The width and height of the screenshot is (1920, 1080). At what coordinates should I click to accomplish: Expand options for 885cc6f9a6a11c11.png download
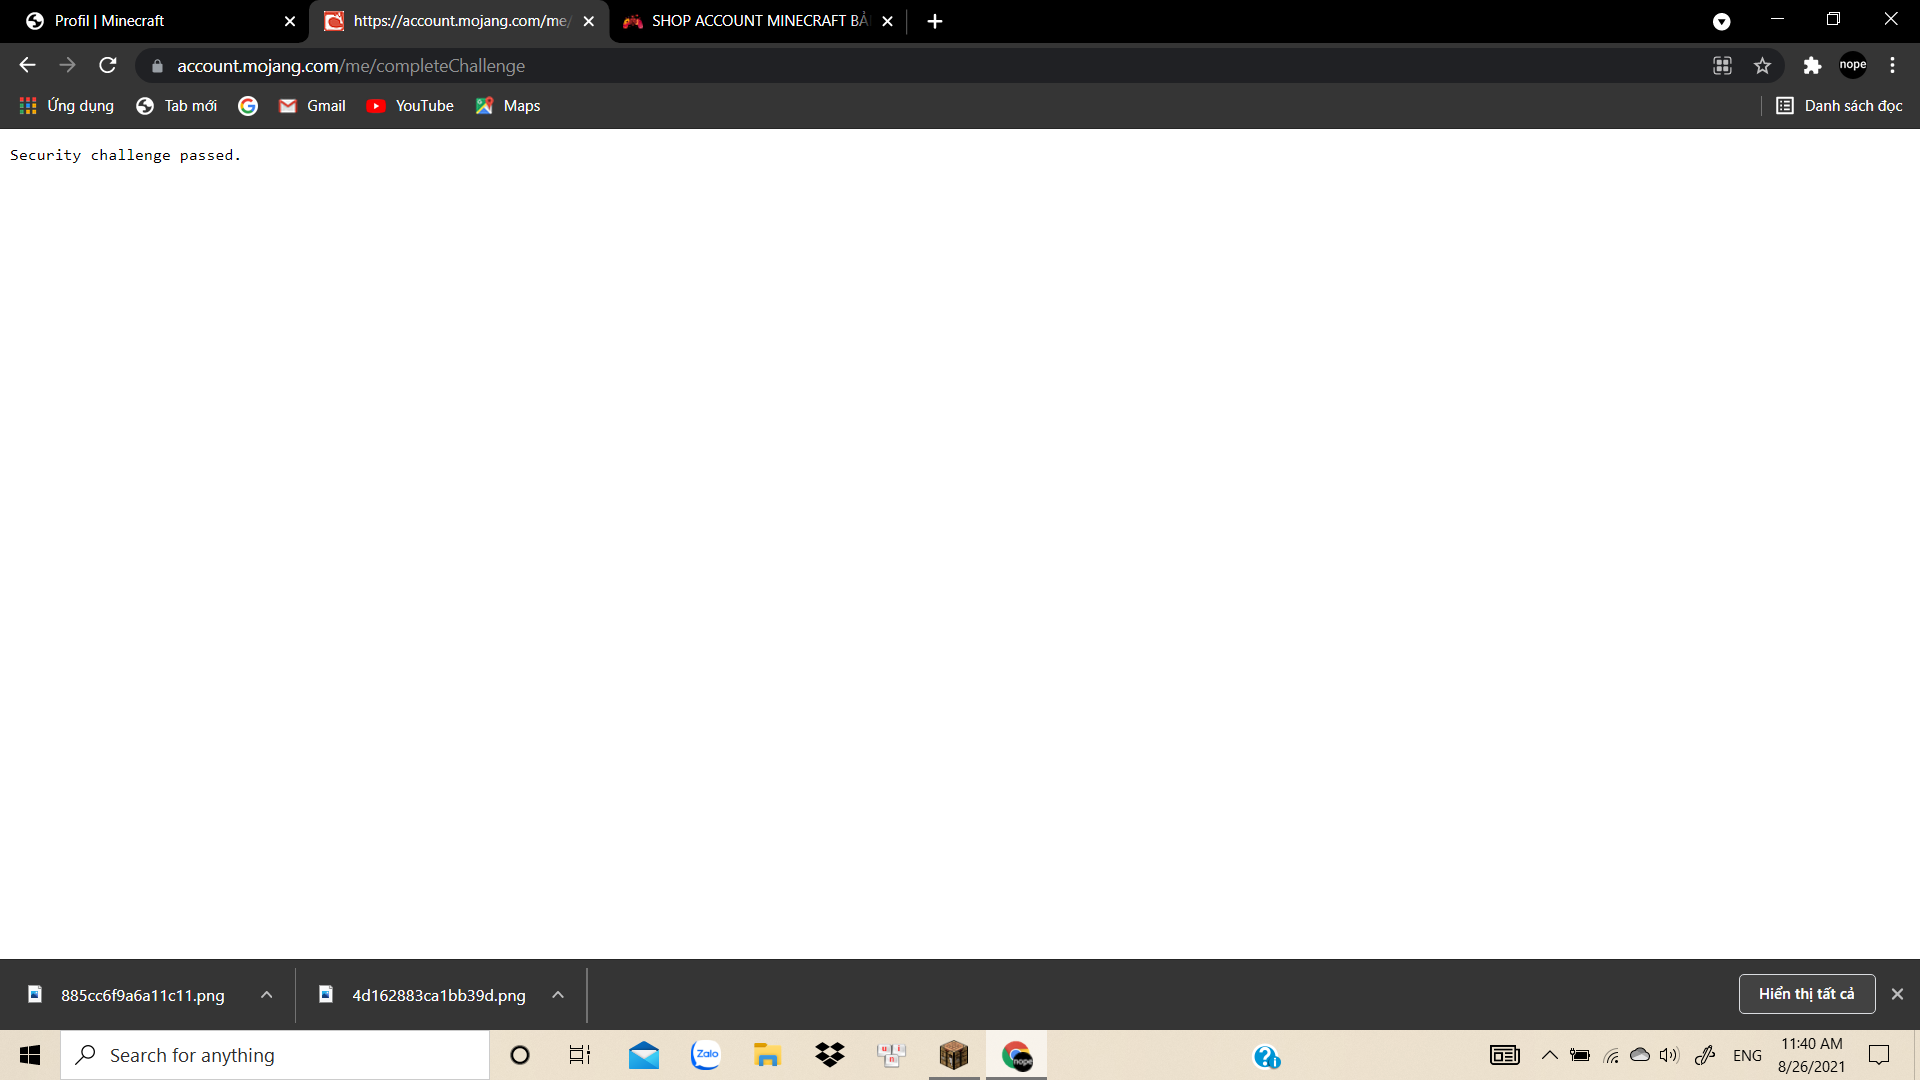pos(266,995)
